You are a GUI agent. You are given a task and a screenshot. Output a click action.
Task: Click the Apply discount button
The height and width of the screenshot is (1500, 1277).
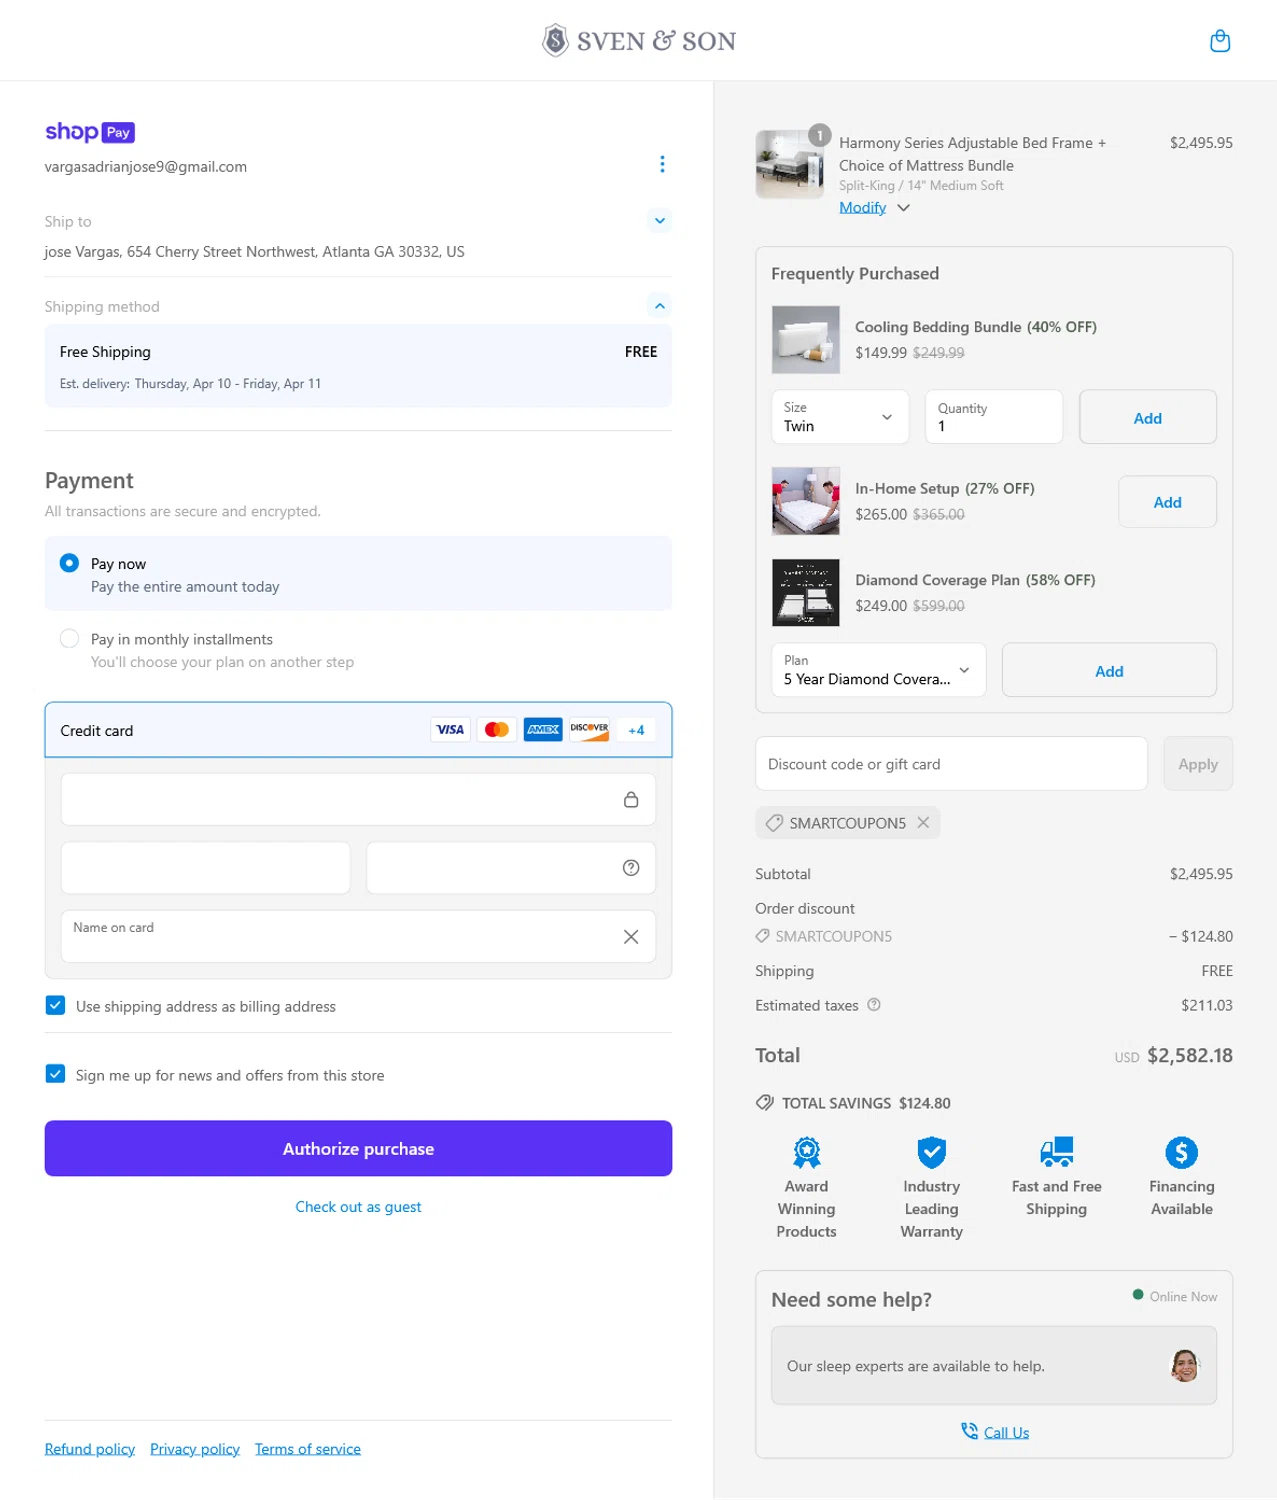(x=1198, y=764)
